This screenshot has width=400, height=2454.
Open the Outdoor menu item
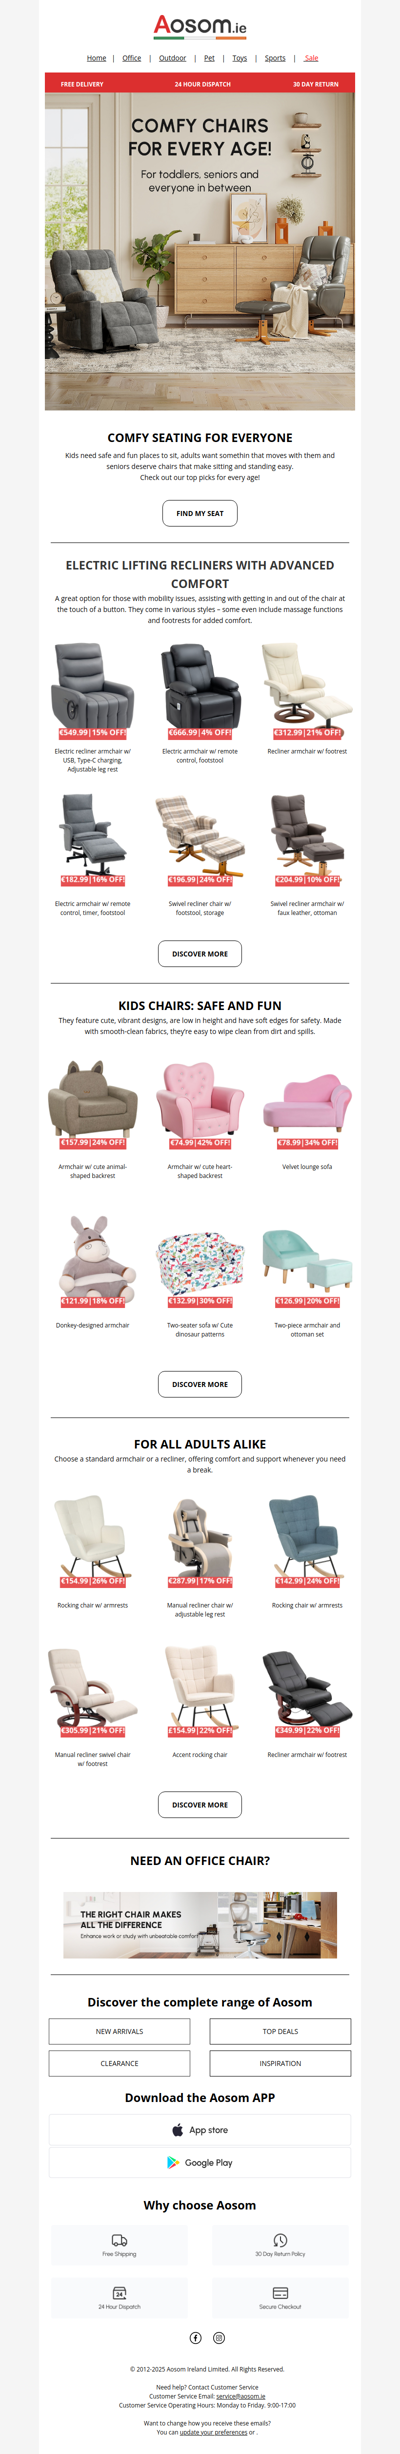pyautogui.click(x=172, y=58)
